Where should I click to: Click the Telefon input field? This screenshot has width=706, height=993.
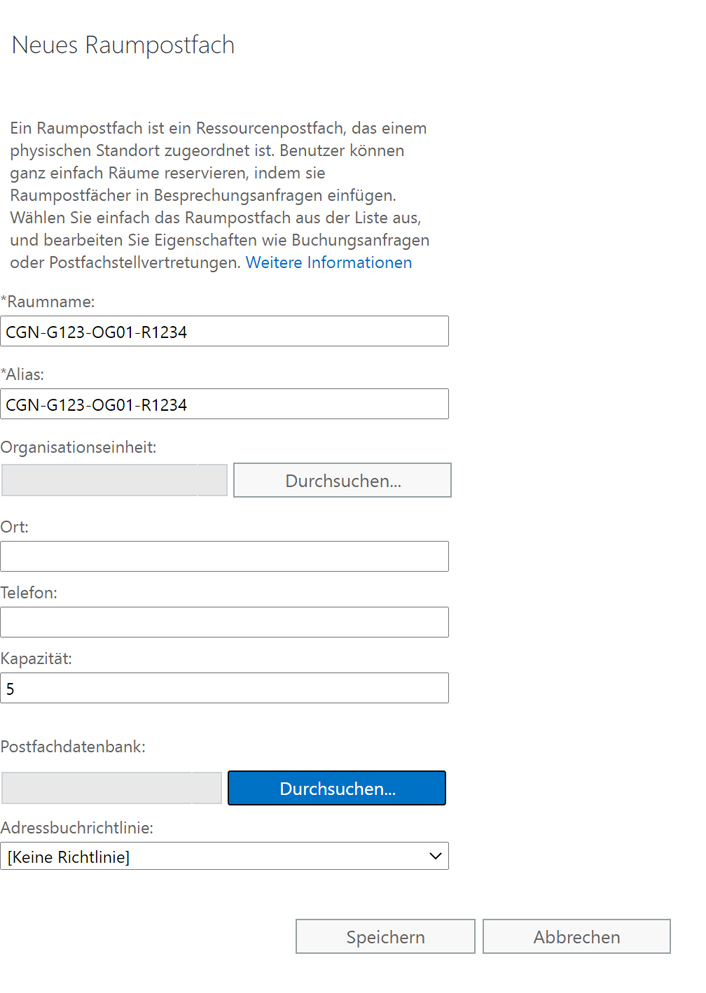click(224, 623)
